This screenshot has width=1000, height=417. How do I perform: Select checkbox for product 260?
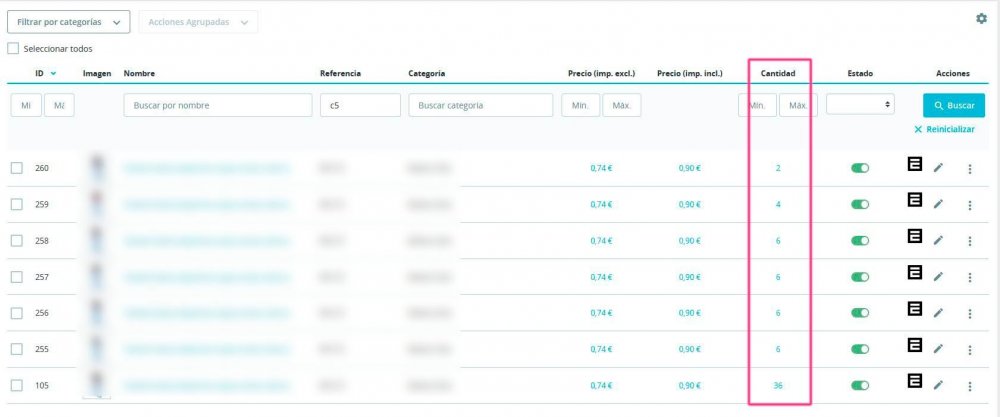pos(17,168)
